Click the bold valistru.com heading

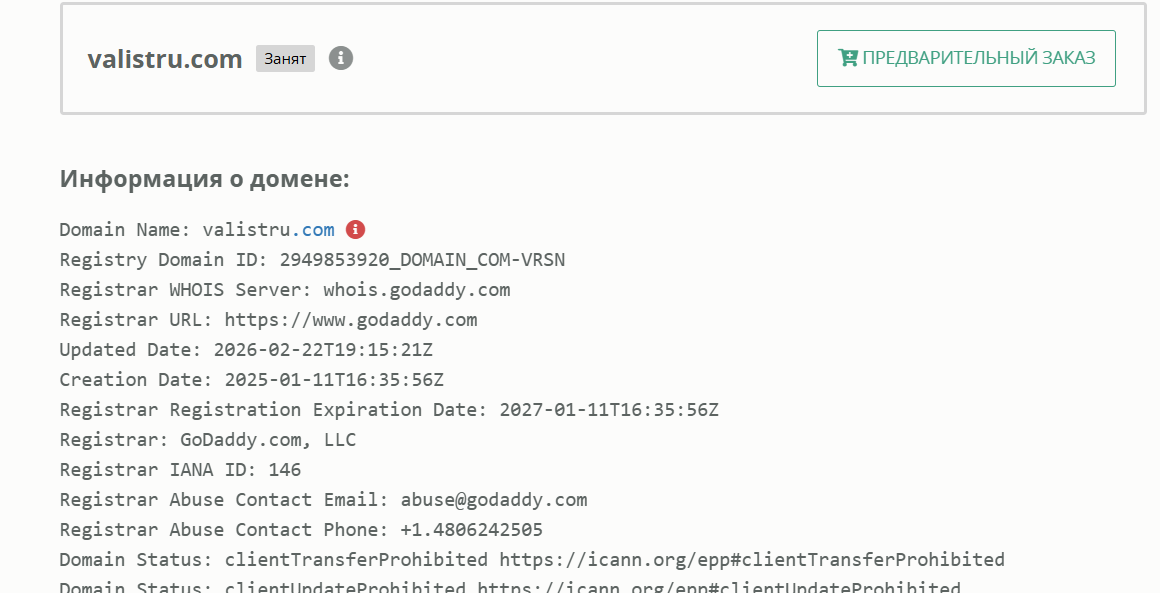[165, 59]
